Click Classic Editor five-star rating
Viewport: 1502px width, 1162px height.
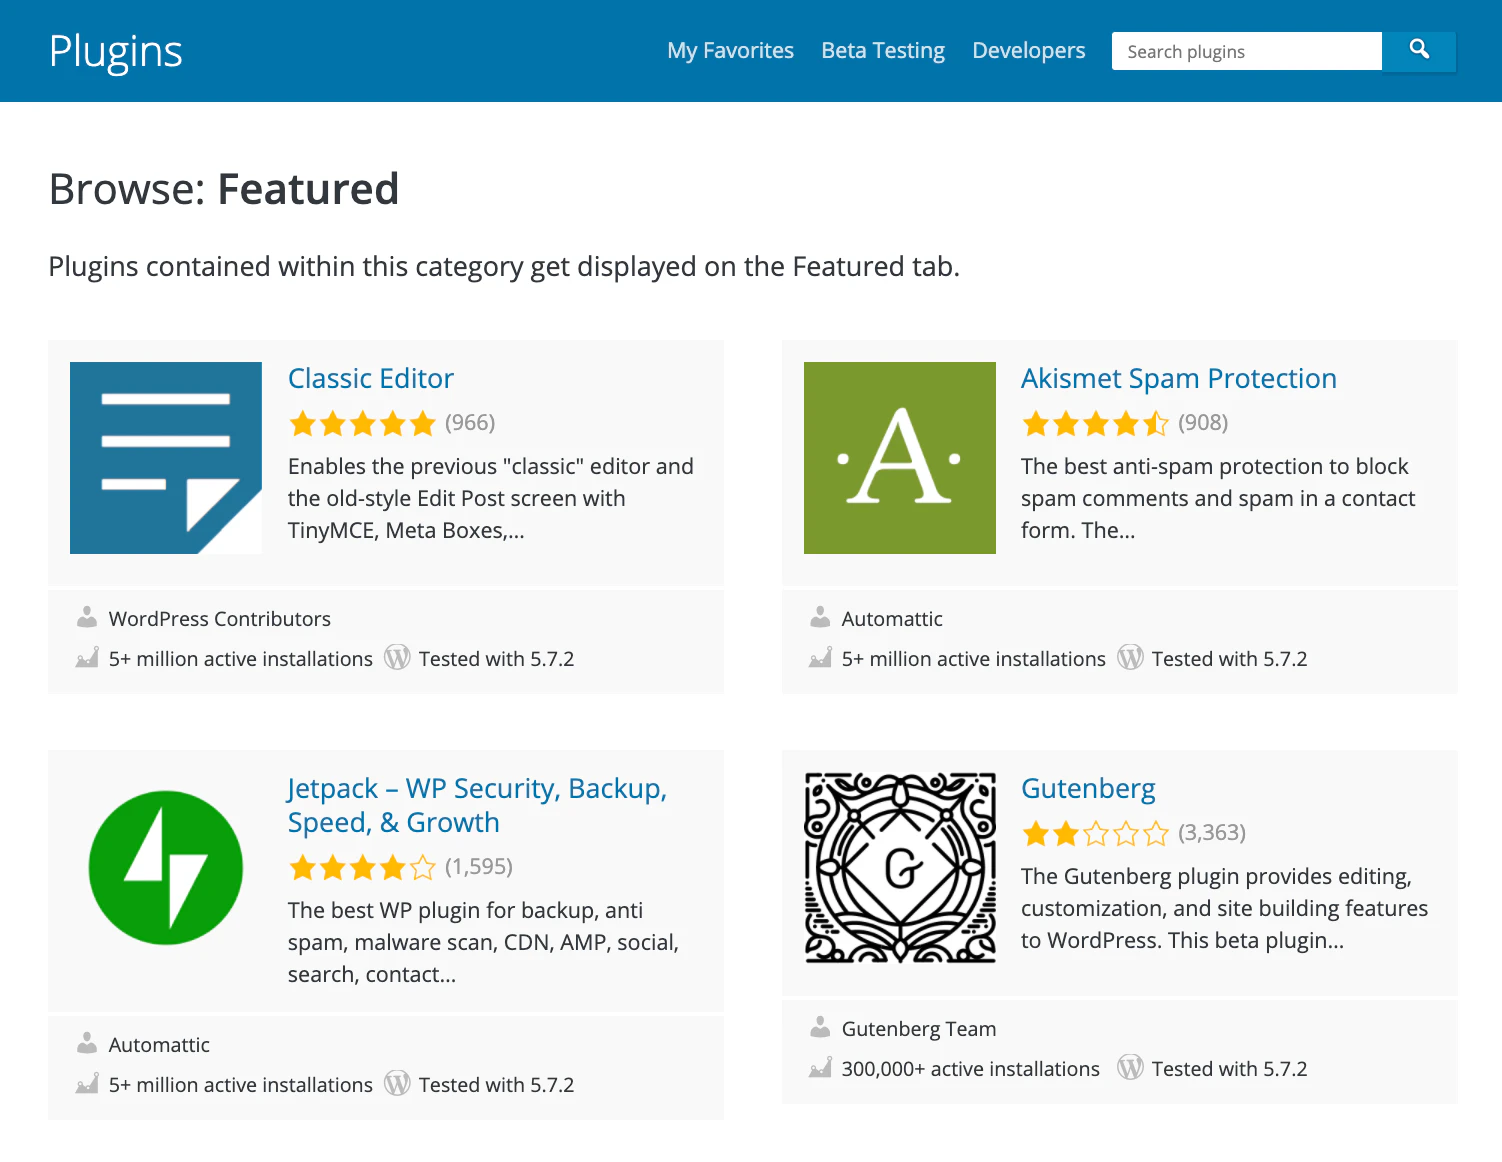(362, 424)
